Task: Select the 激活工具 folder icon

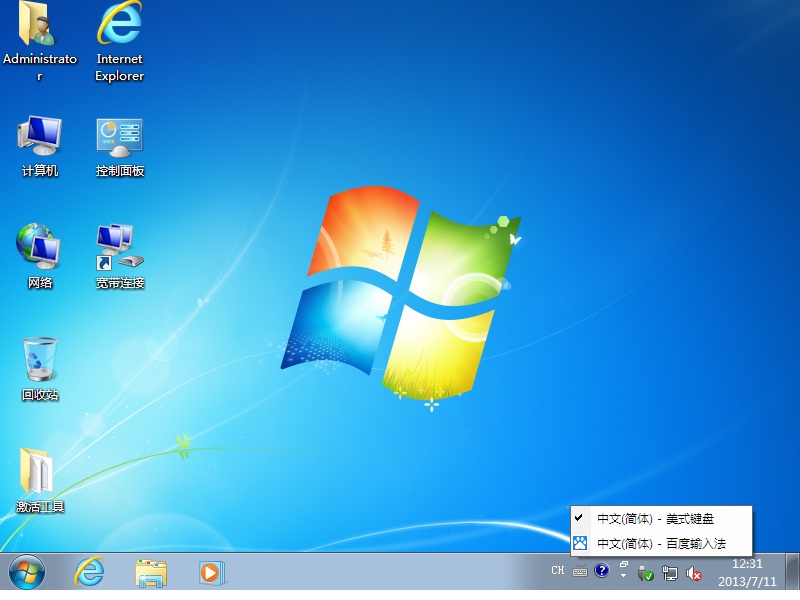Action: tap(40, 480)
